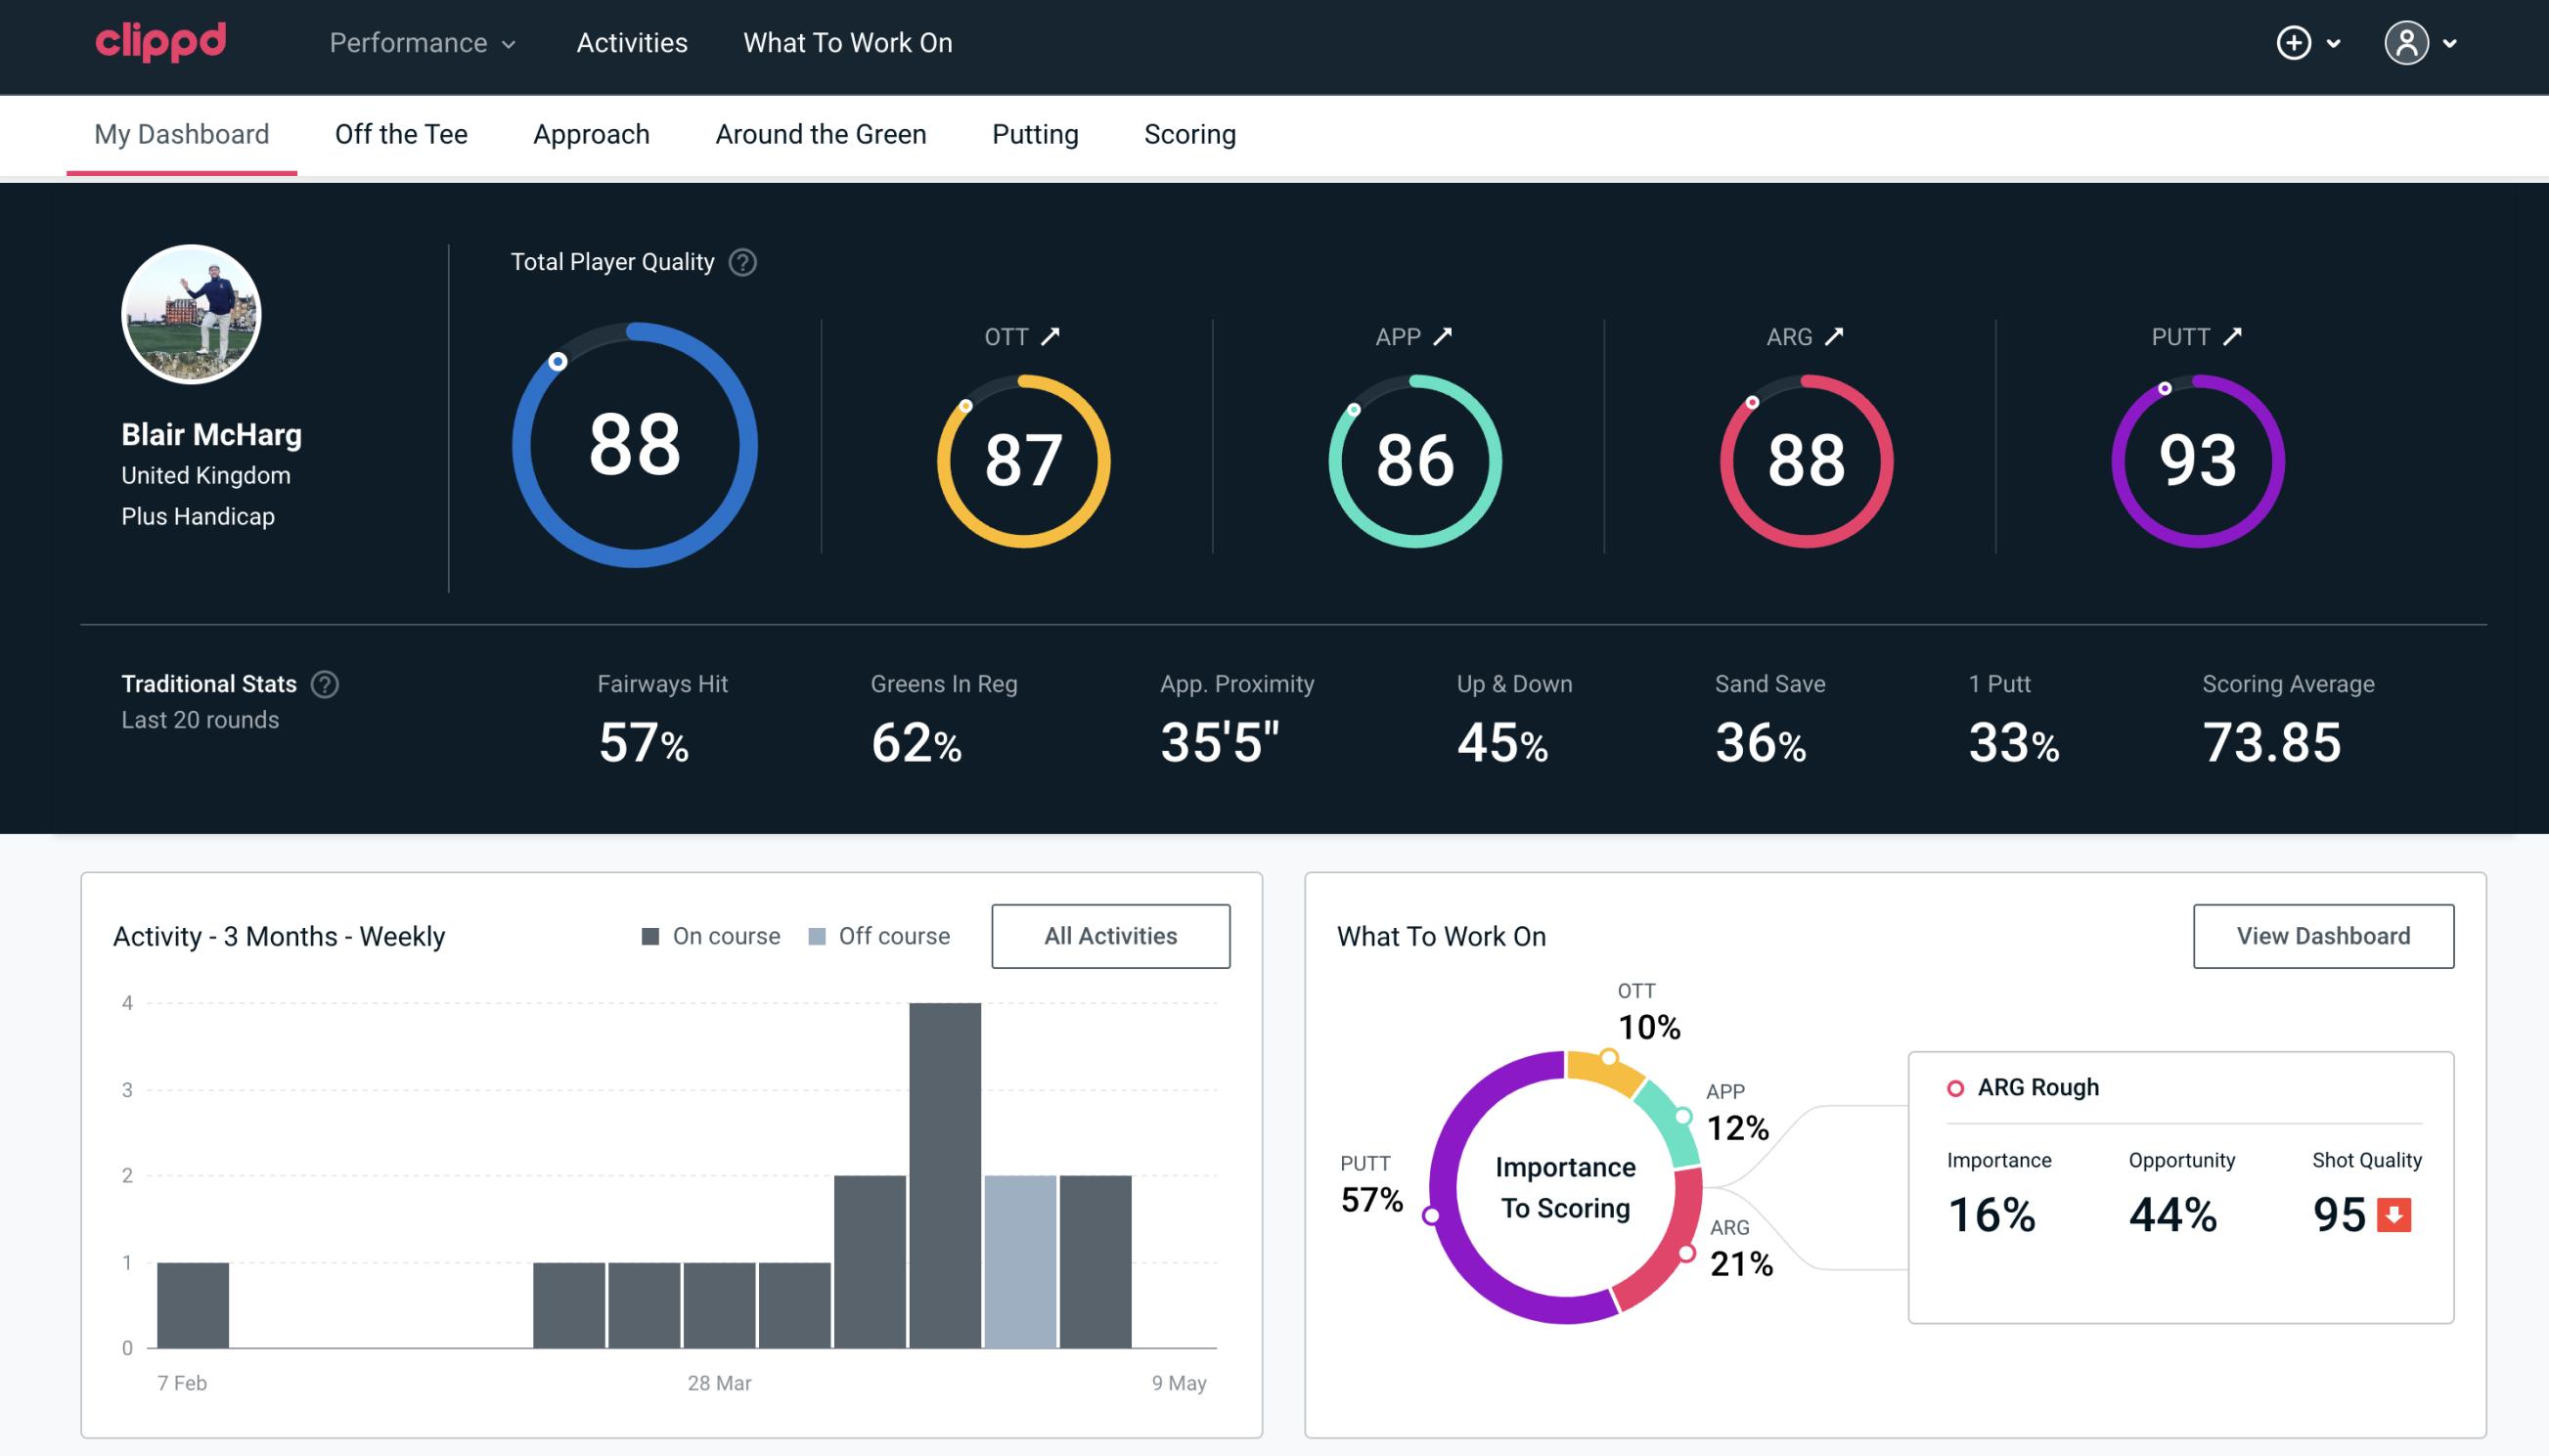
Task: Toggle Off course activity display
Action: (x=878, y=935)
